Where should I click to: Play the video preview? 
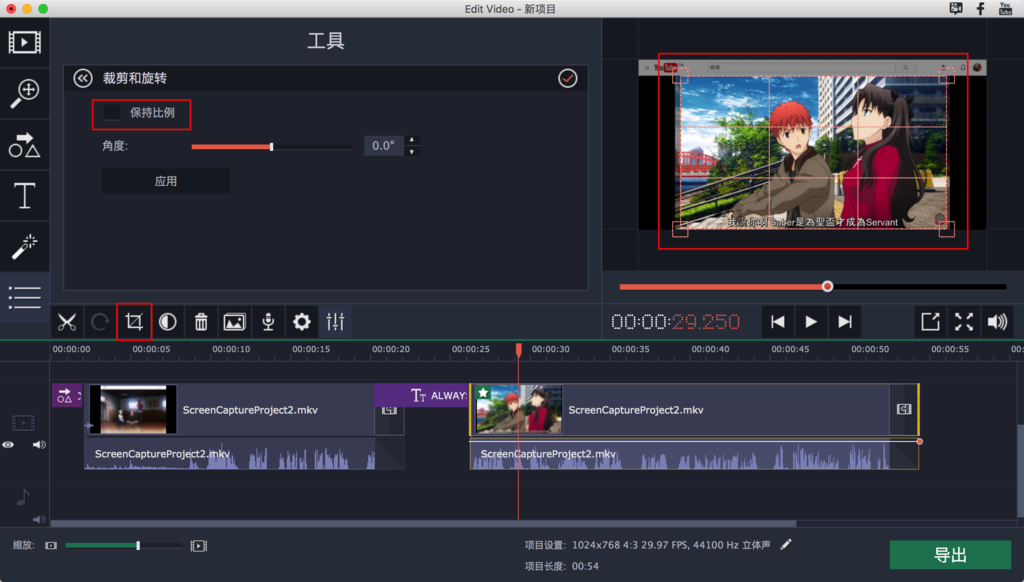[x=811, y=322]
